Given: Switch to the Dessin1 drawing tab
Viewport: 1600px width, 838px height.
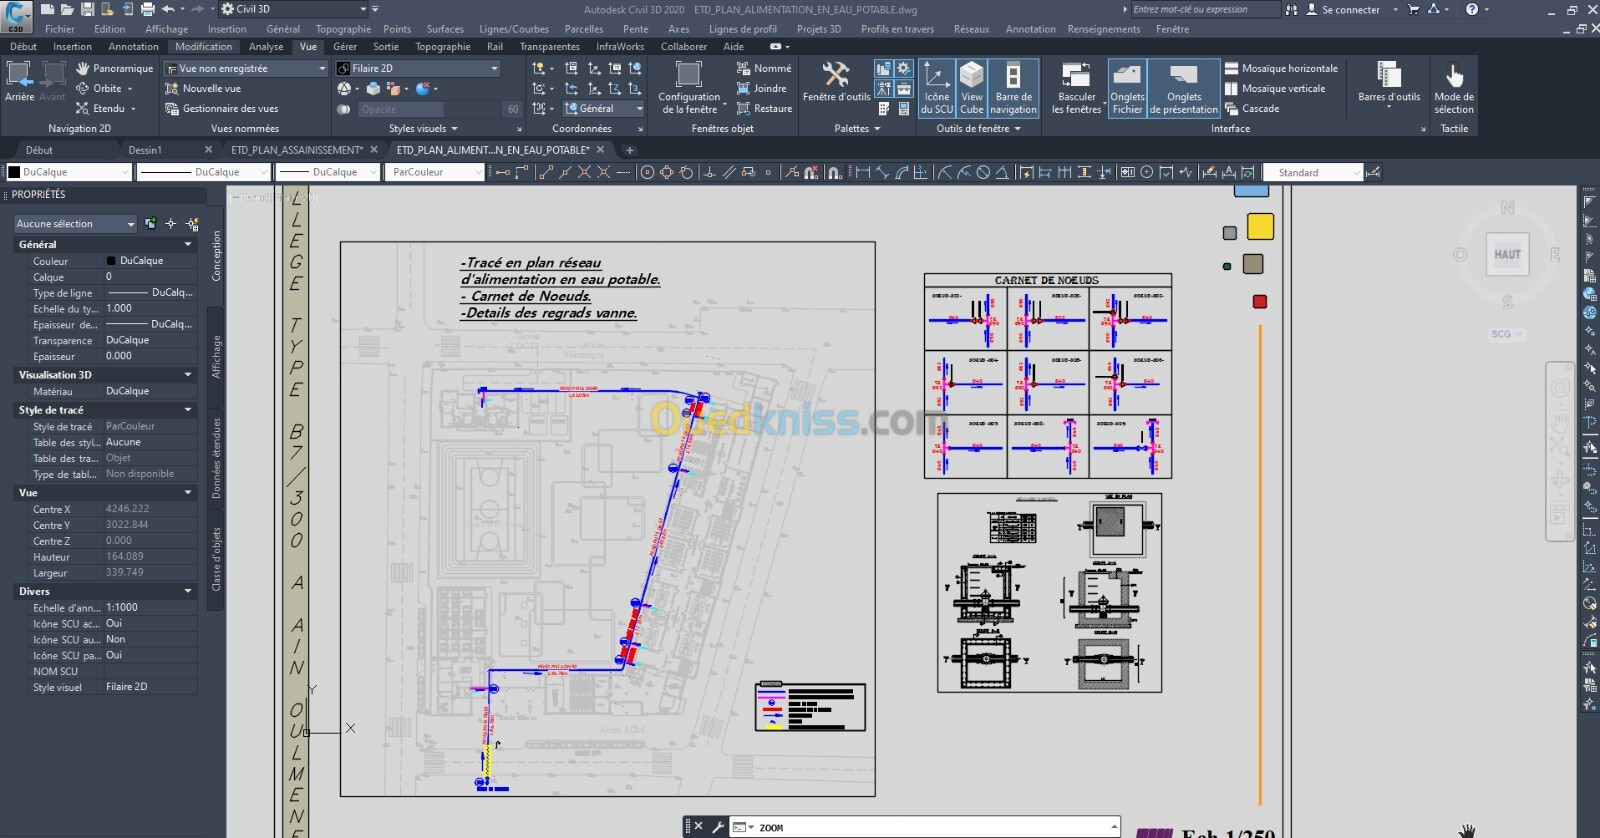Looking at the screenshot, I should click(x=145, y=150).
